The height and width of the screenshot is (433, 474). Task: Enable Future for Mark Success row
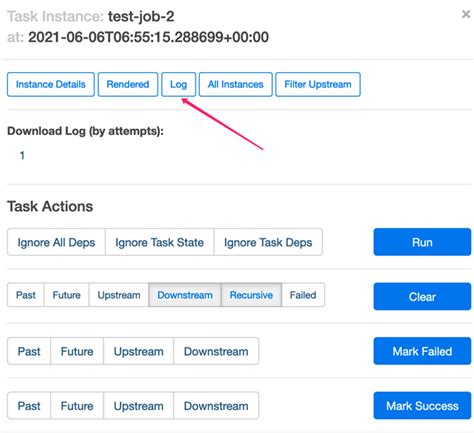77,406
